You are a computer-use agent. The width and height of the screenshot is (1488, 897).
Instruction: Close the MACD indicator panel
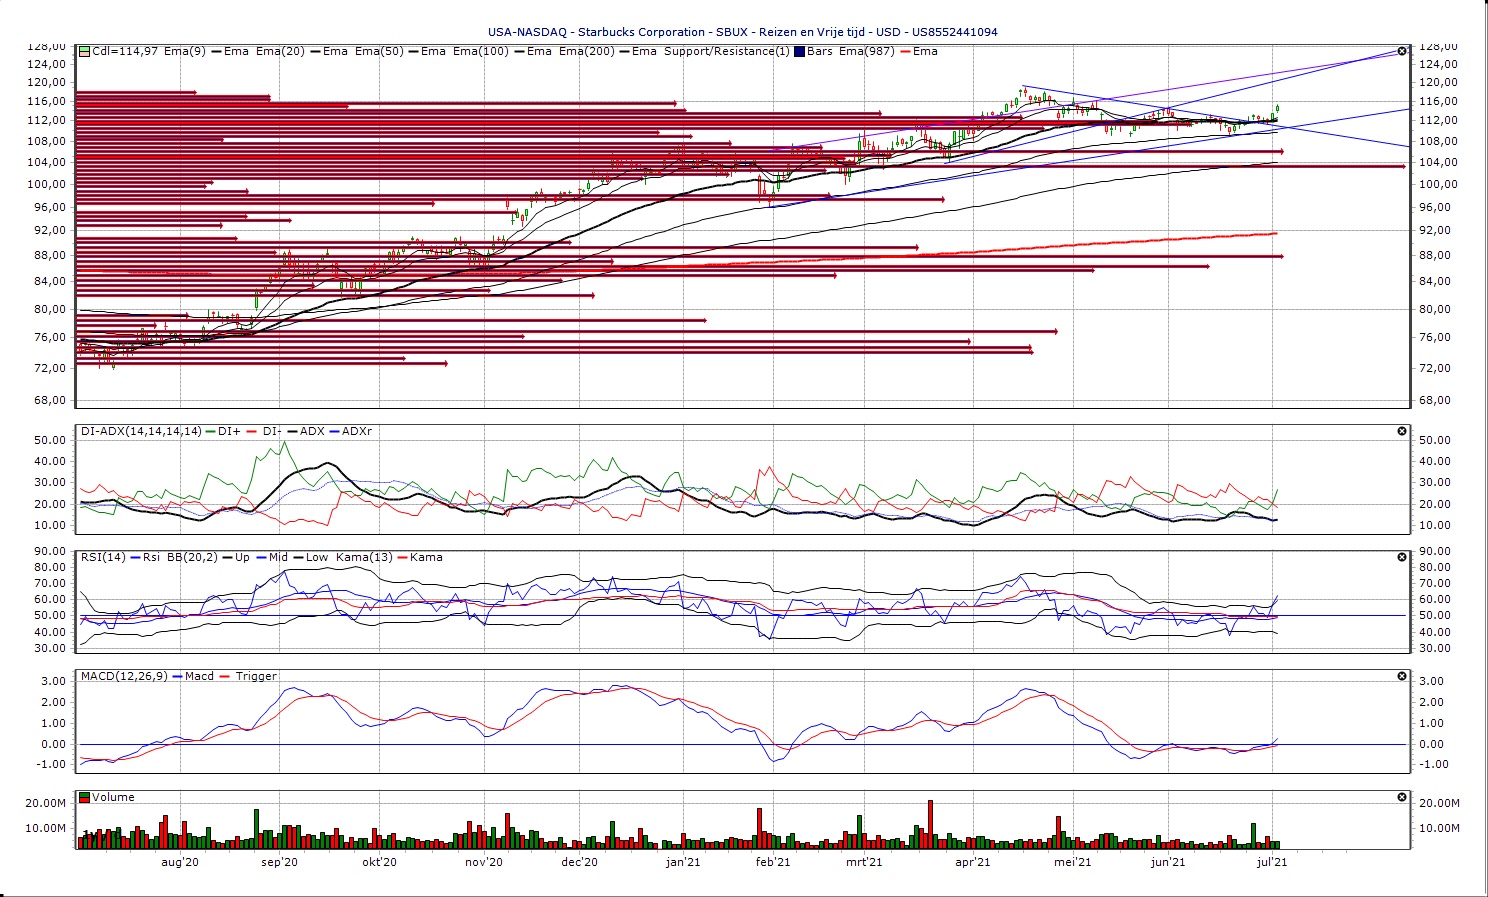click(x=1402, y=676)
